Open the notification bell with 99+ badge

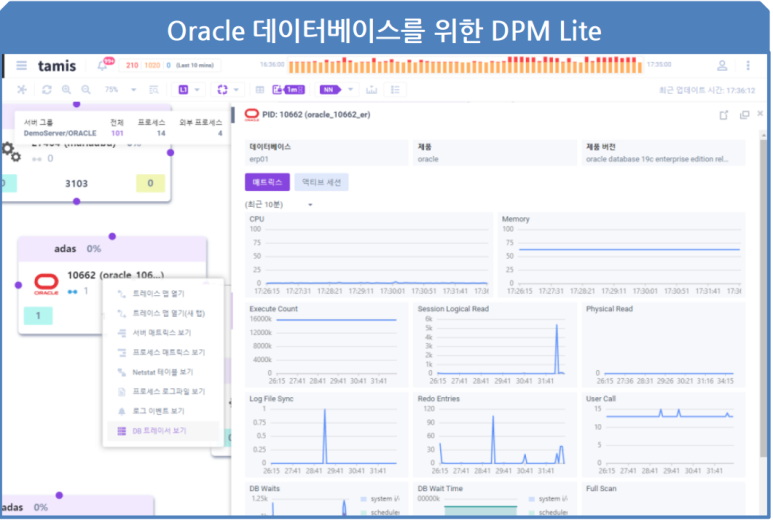[103, 66]
